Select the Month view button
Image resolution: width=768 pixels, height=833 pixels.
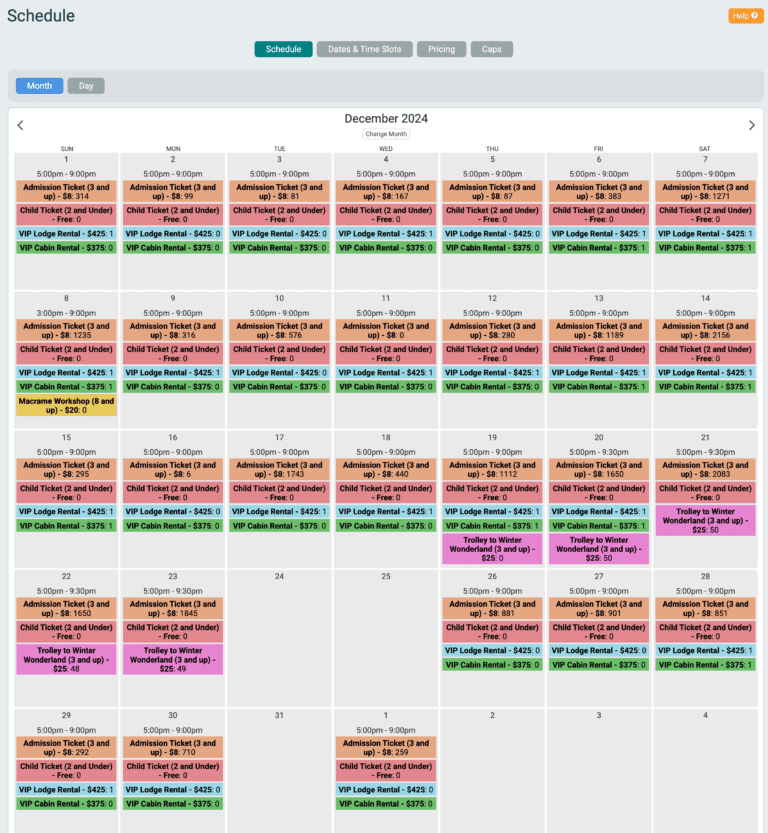39,86
